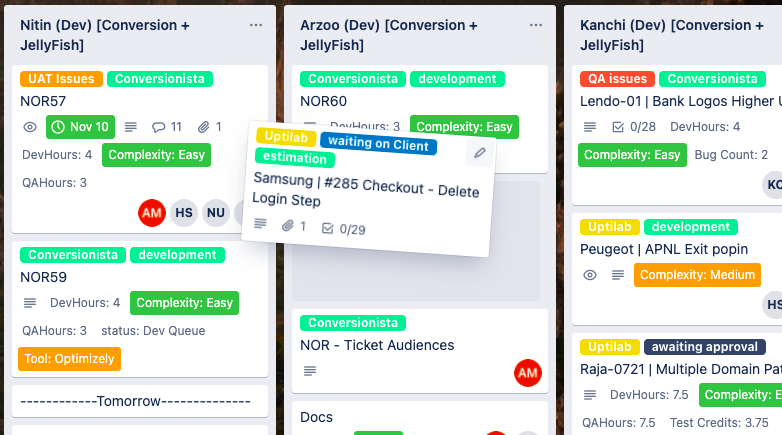
Task: Click the checklist 0/28 badge on Lendo-01 card
Action: pos(632,127)
